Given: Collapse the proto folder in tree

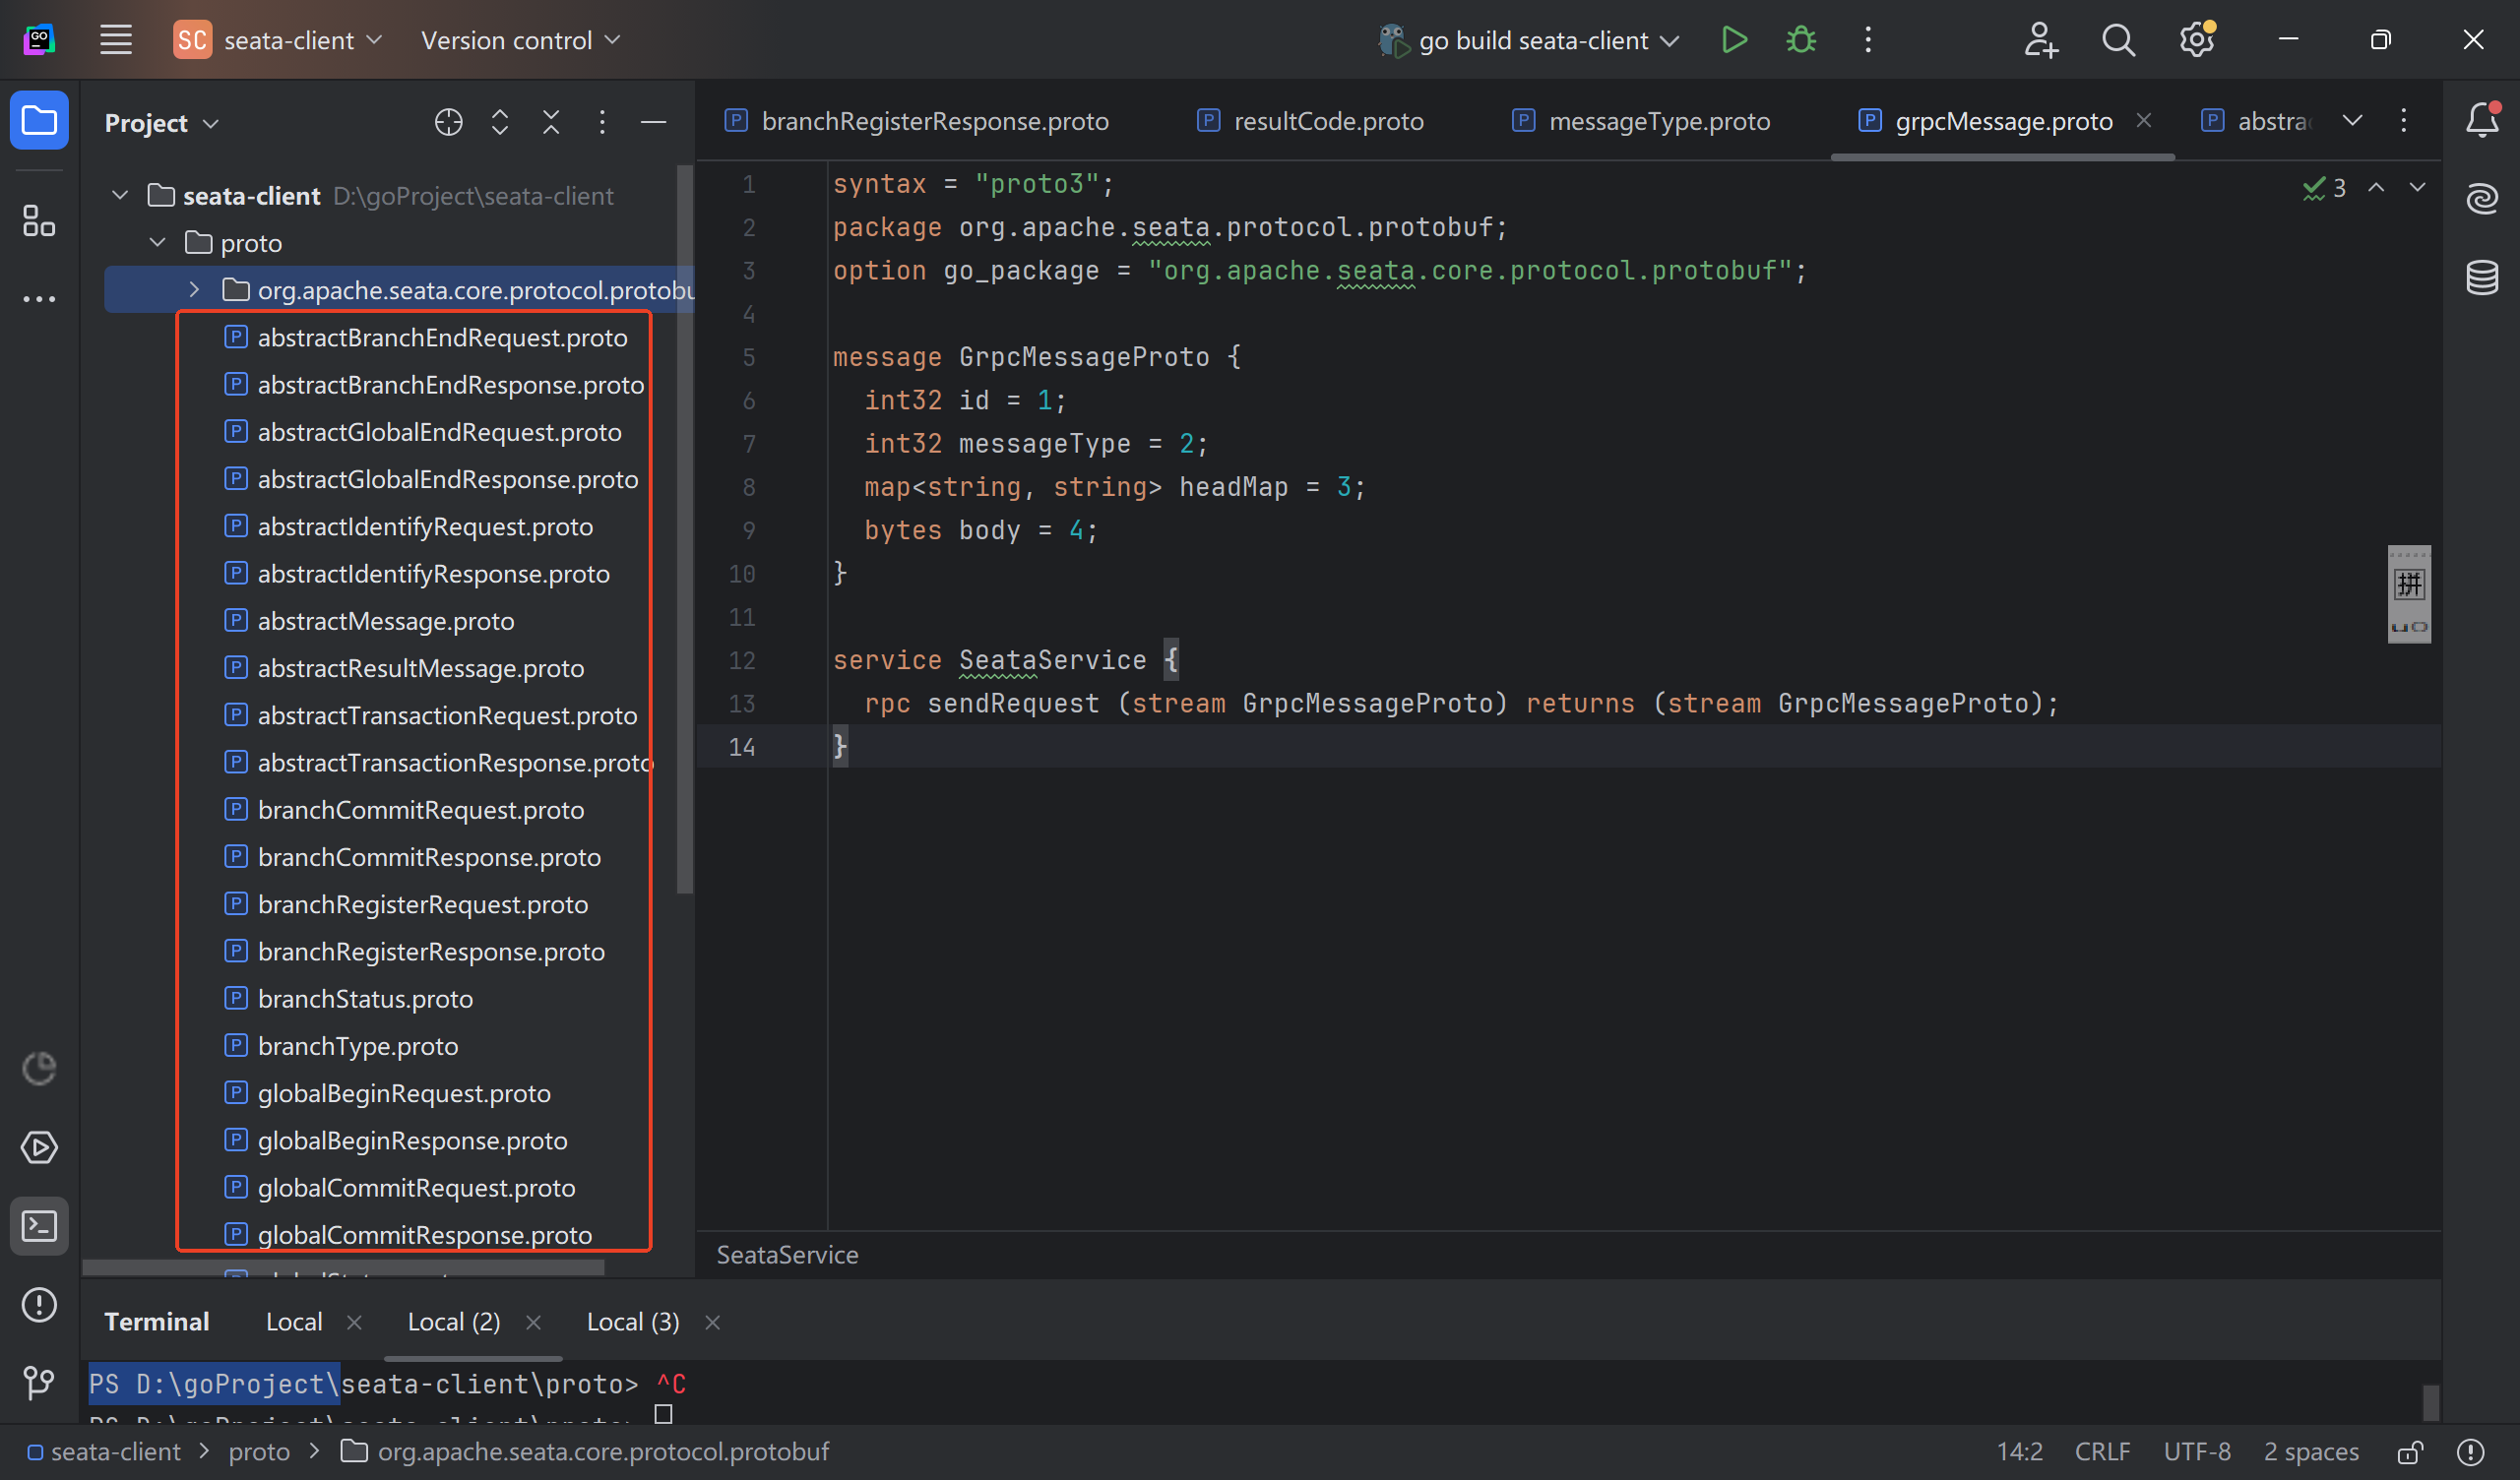Looking at the screenshot, I should point(157,243).
